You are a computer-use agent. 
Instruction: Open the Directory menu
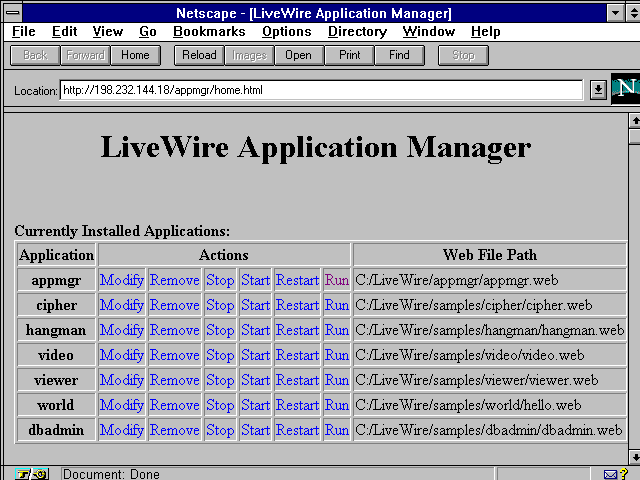pyautogui.click(x=357, y=32)
